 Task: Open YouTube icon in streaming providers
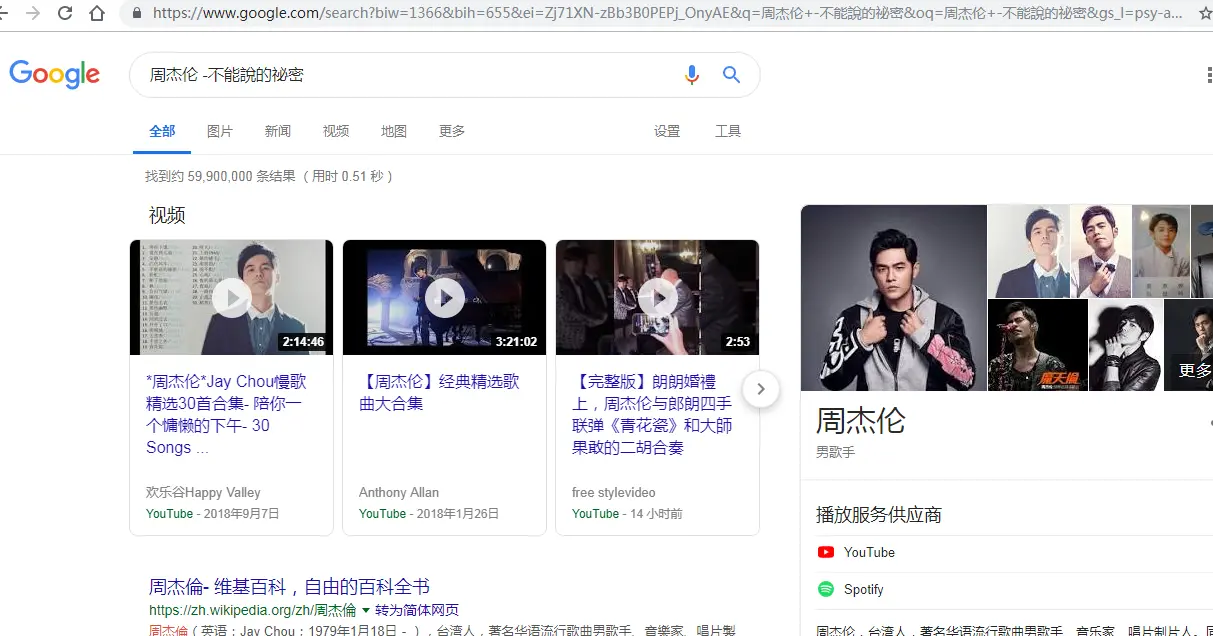[x=826, y=552]
